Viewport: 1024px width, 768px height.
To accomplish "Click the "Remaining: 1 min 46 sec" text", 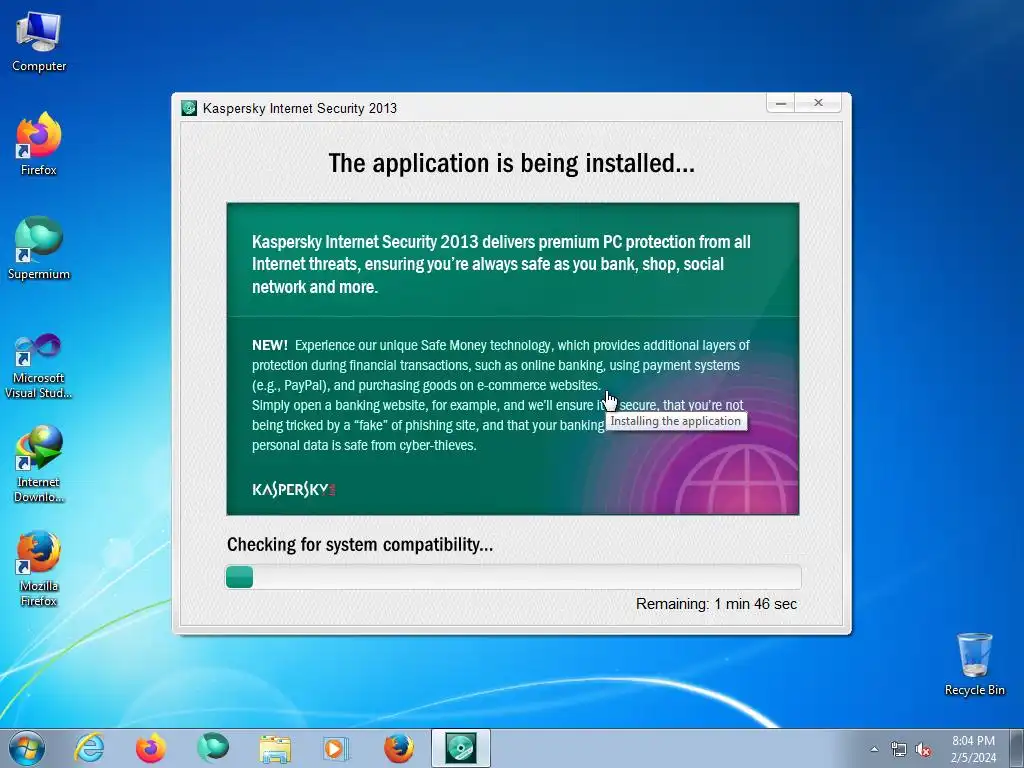I will coord(716,604).
